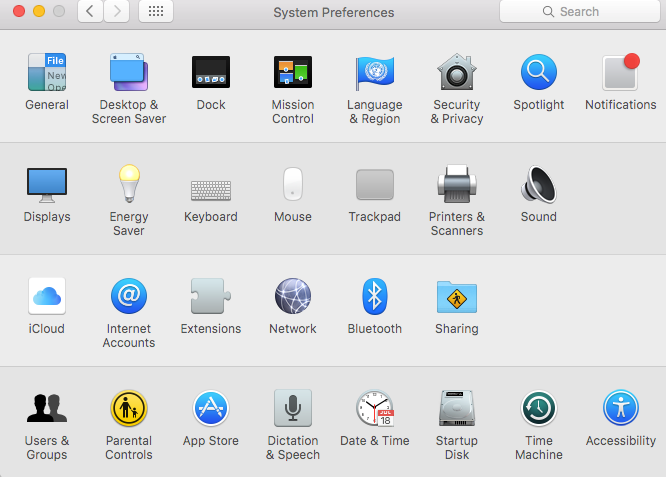This screenshot has height=477, width=666.
Task: Click in the Search field
Action: coord(580,11)
